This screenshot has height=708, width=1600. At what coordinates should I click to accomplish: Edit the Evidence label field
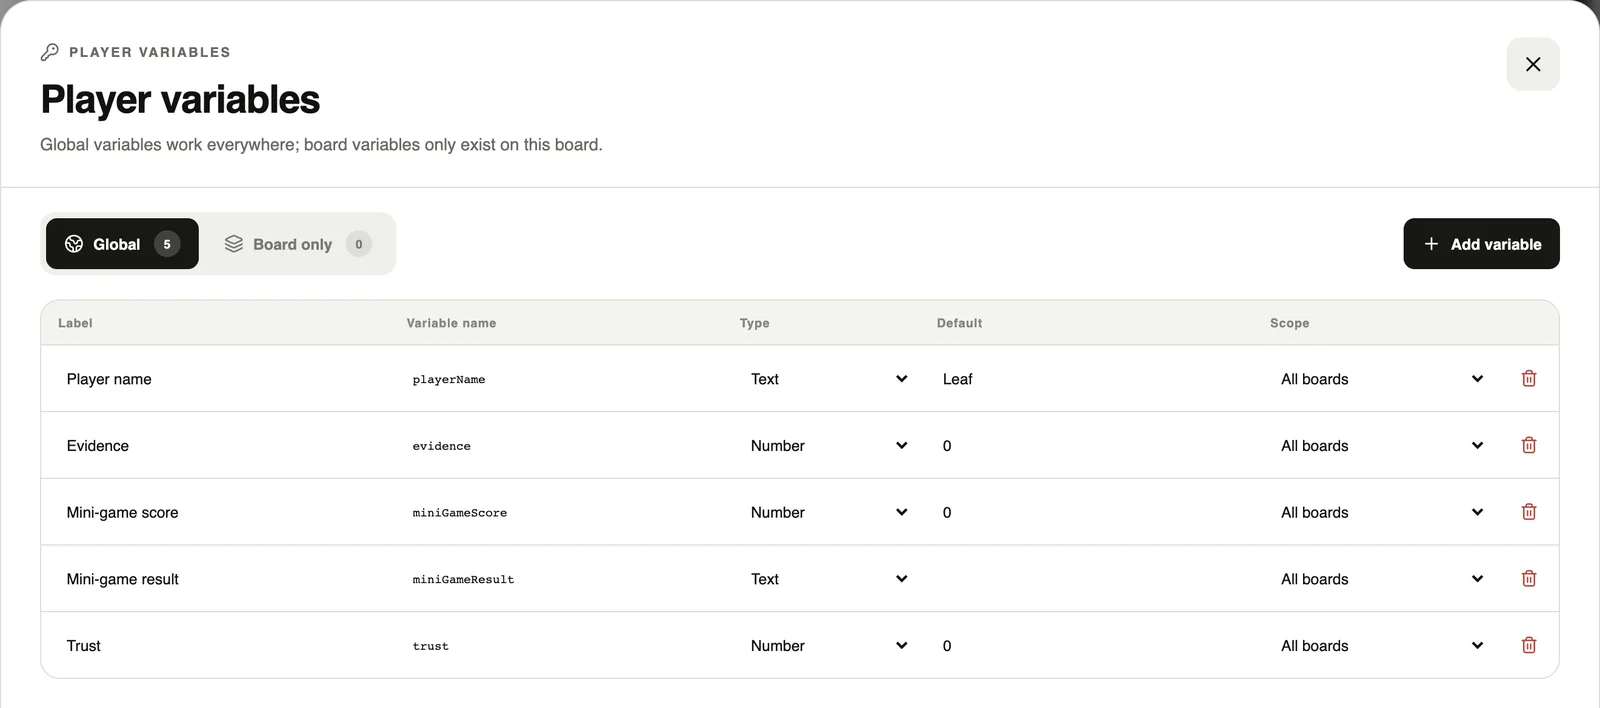(x=224, y=446)
